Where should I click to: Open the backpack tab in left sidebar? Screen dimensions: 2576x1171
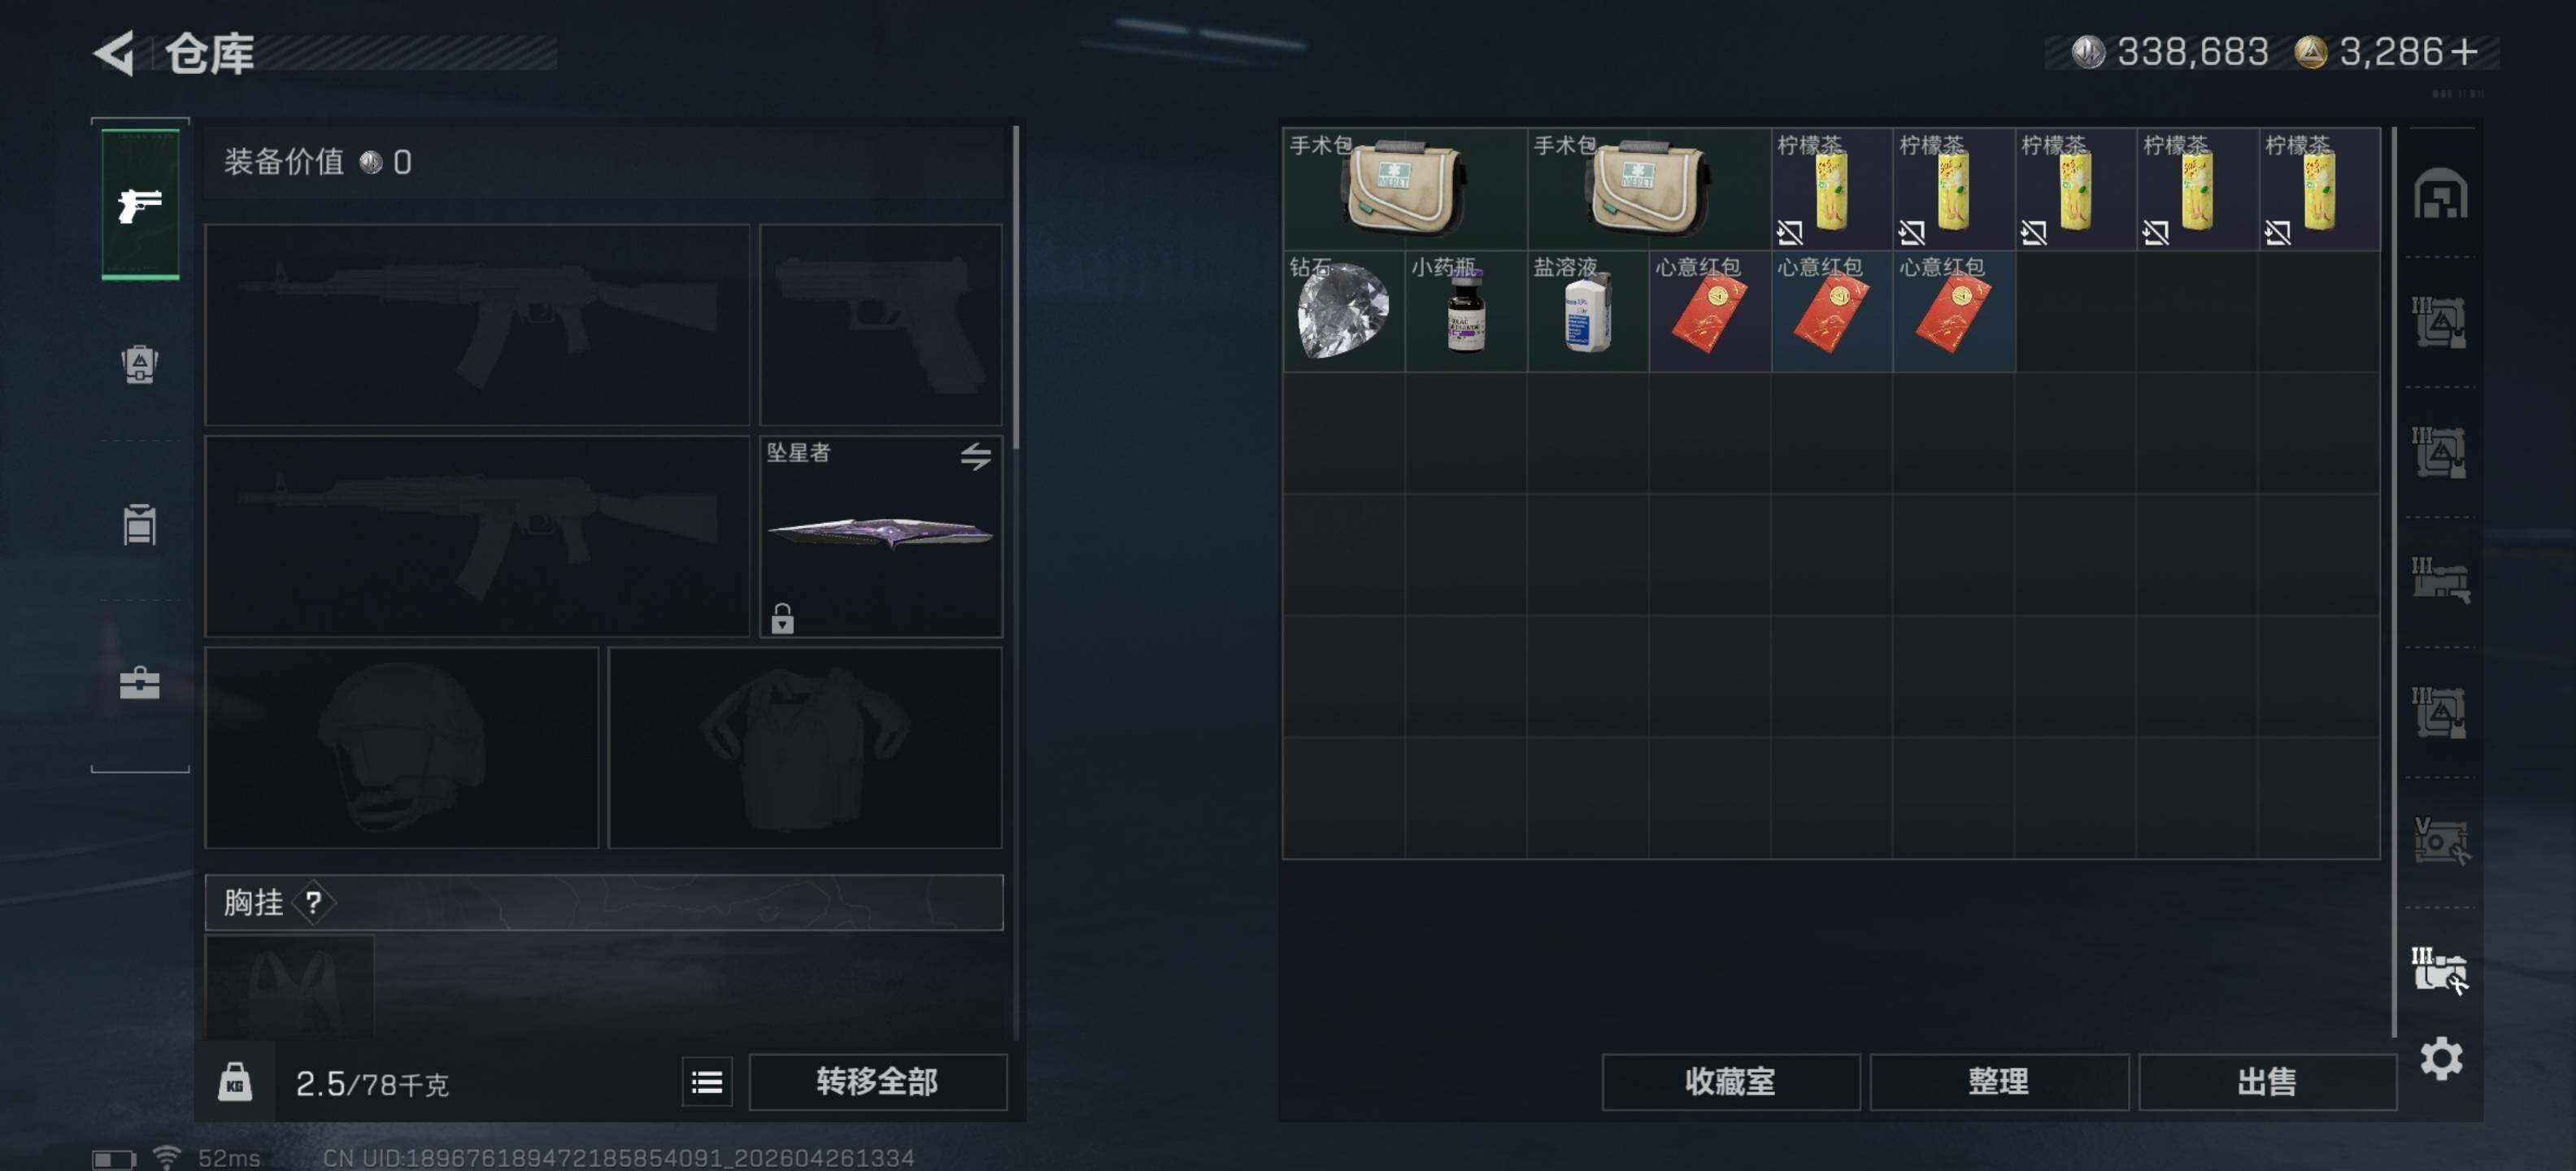click(x=140, y=364)
